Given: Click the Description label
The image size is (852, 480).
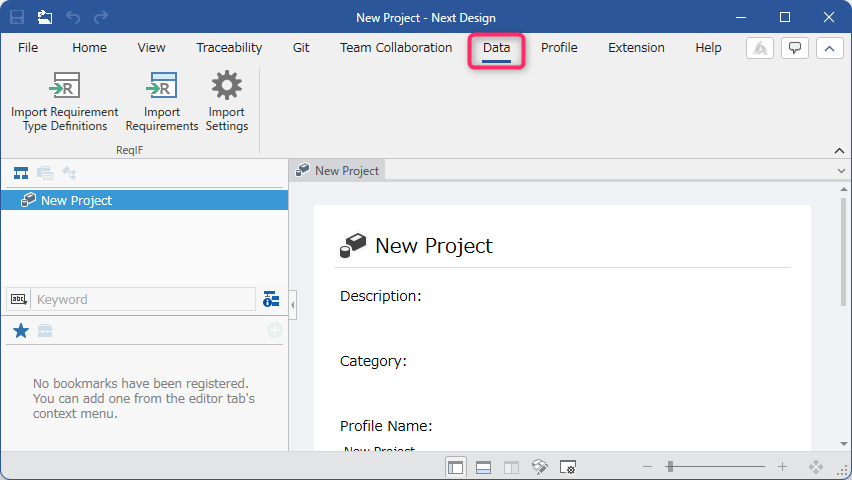Looking at the screenshot, I should tap(380, 296).
